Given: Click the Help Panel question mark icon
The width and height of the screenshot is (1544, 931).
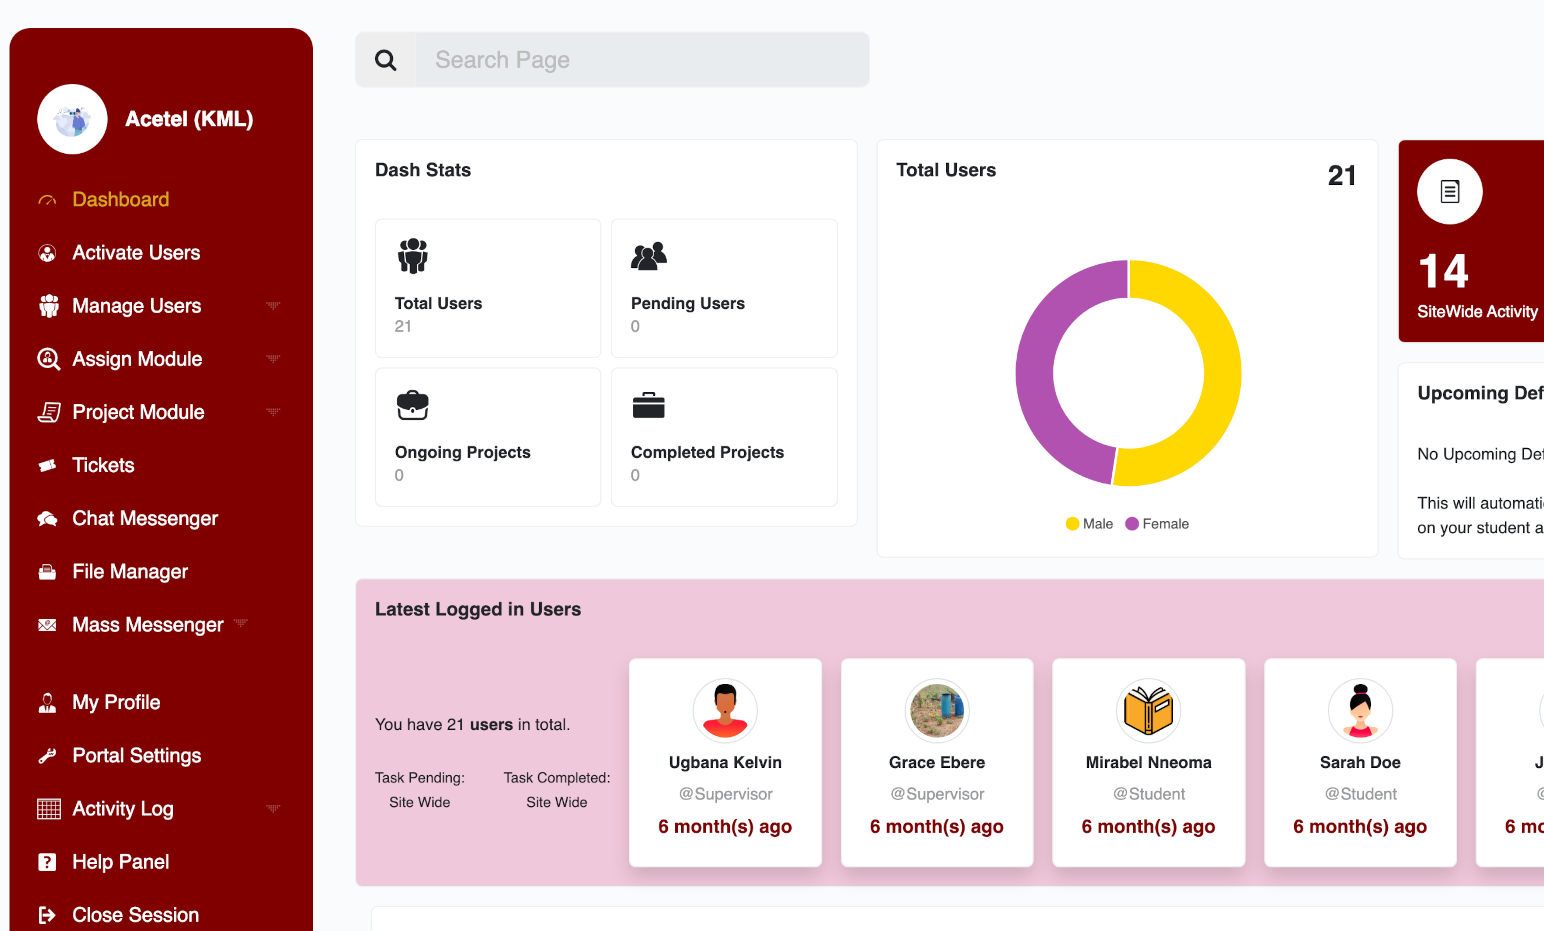Looking at the screenshot, I should pos(47,862).
